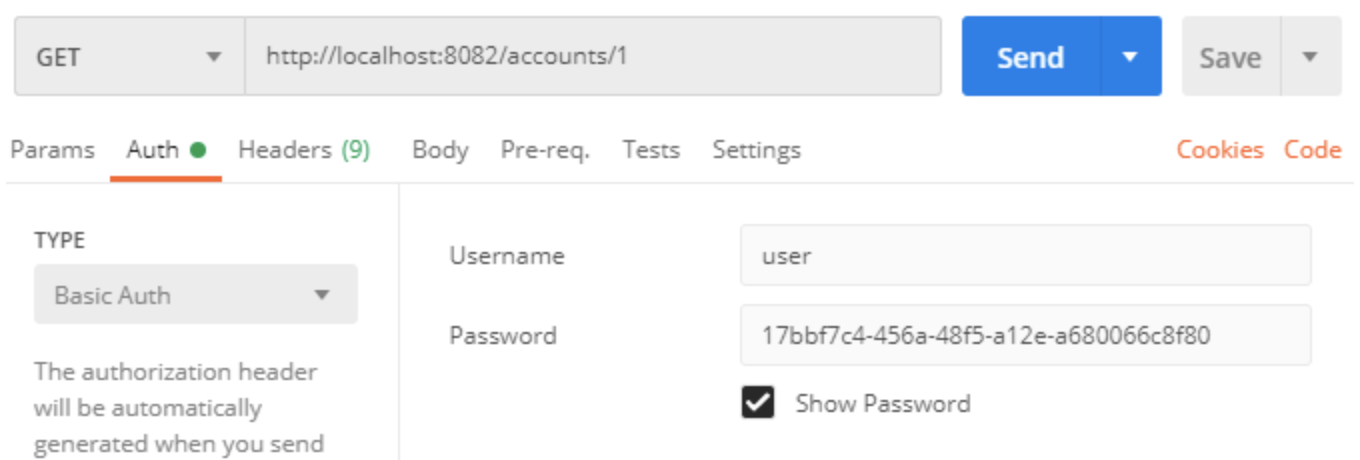Click the Username input field
The width and height of the screenshot is (1360, 460).
point(1025,255)
